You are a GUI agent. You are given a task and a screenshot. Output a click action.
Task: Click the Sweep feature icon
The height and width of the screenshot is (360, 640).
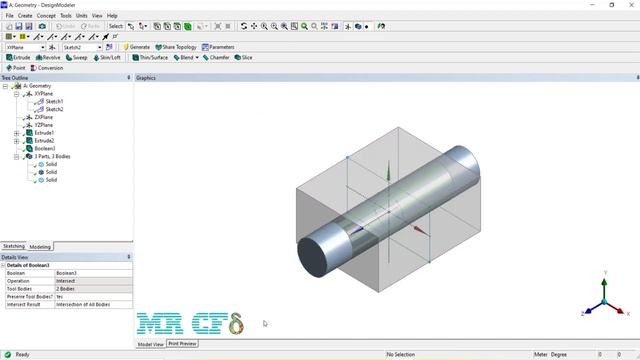69,58
